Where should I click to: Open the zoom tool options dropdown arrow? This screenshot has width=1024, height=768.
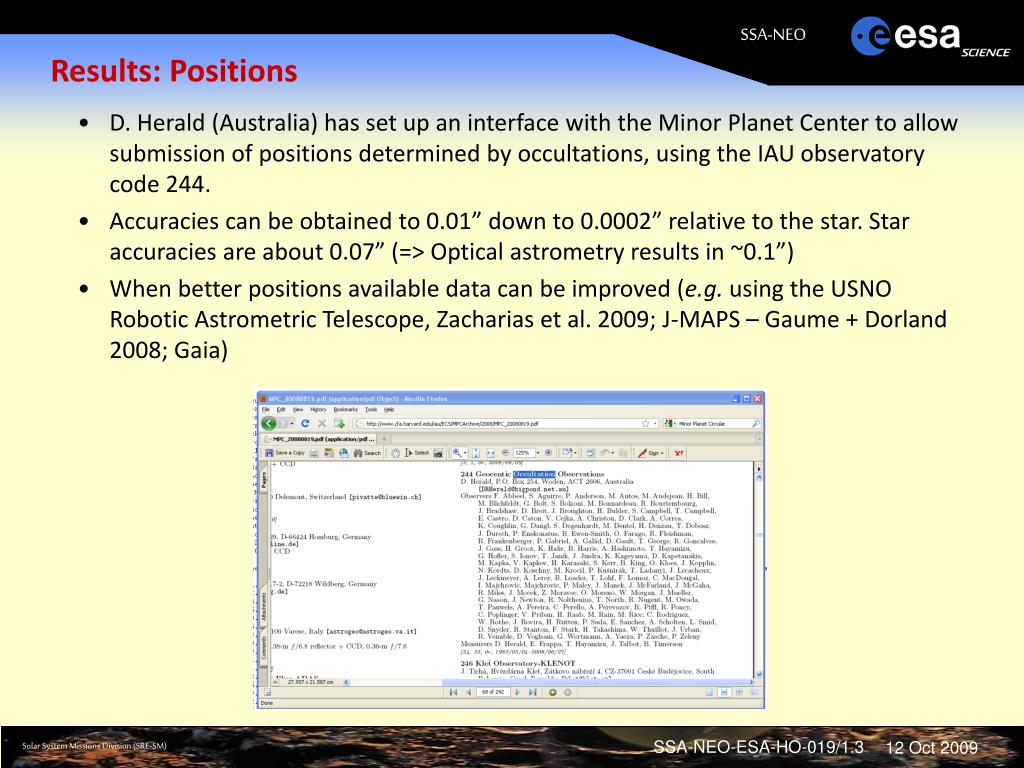466,453
